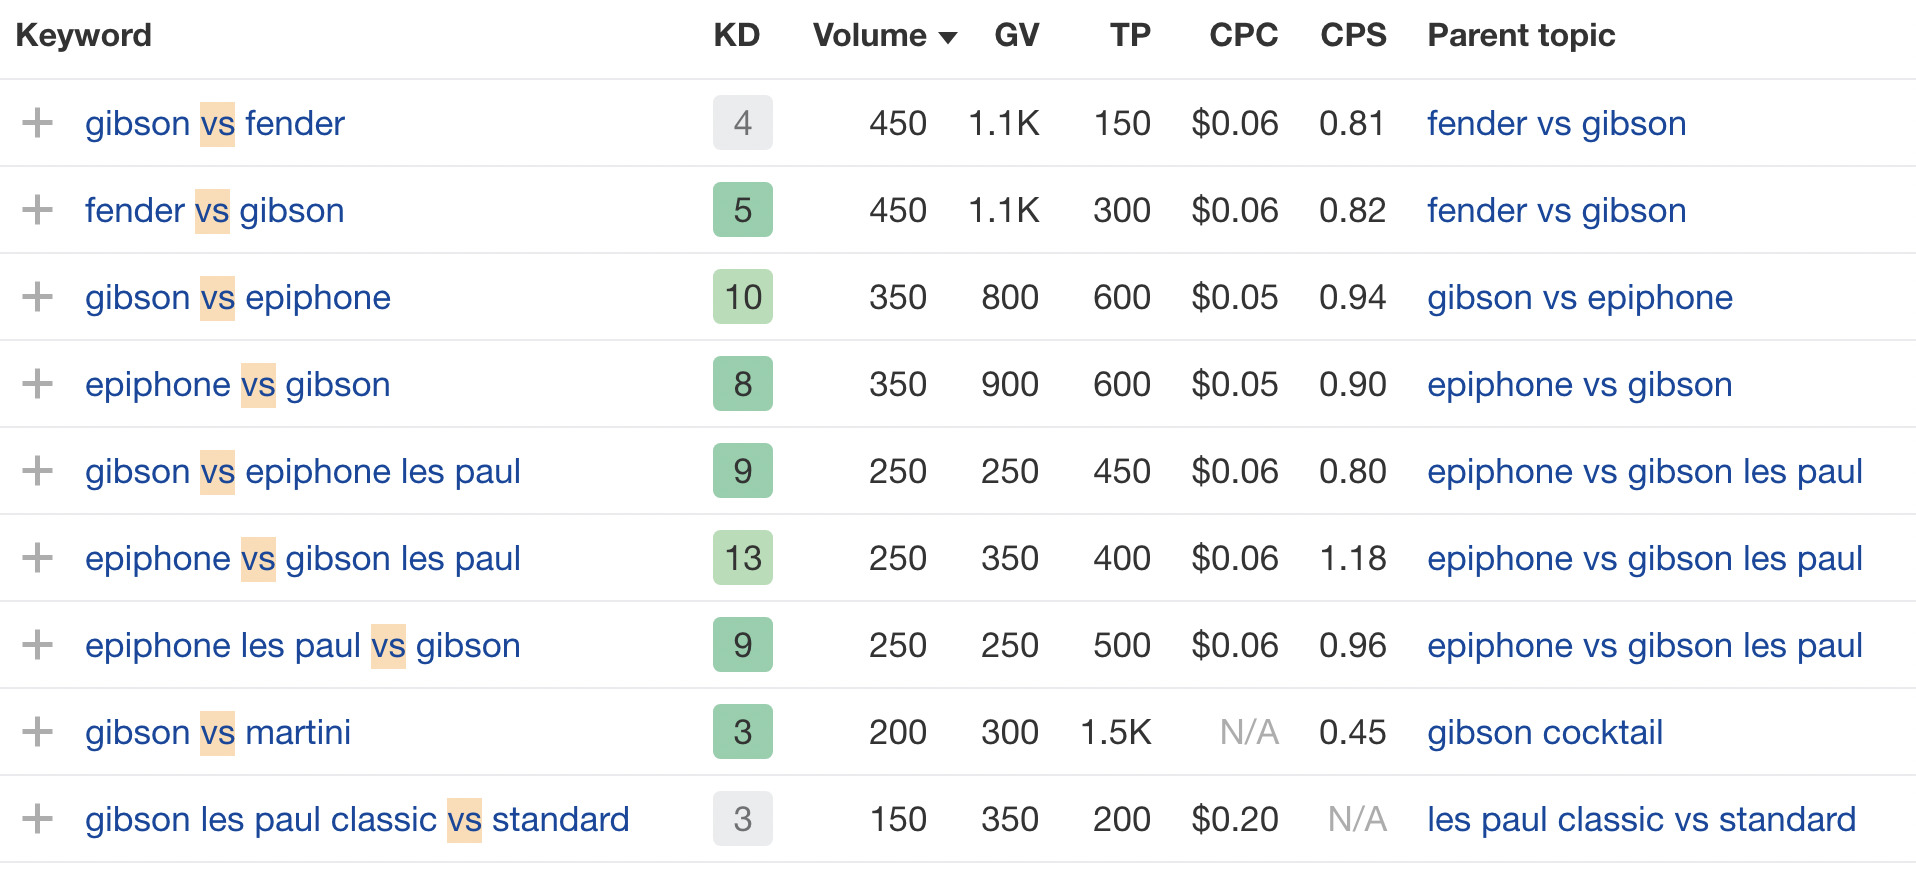Click the Keyword column header
The width and height of the screenshot is (1916, 872).
click(84, 35)
